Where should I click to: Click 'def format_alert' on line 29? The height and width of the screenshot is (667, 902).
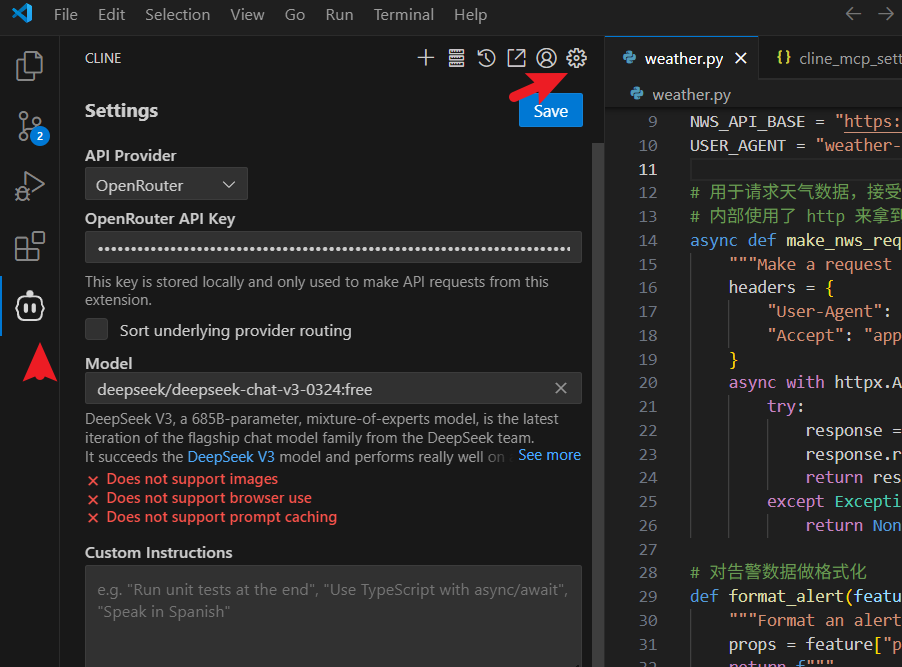767,596
